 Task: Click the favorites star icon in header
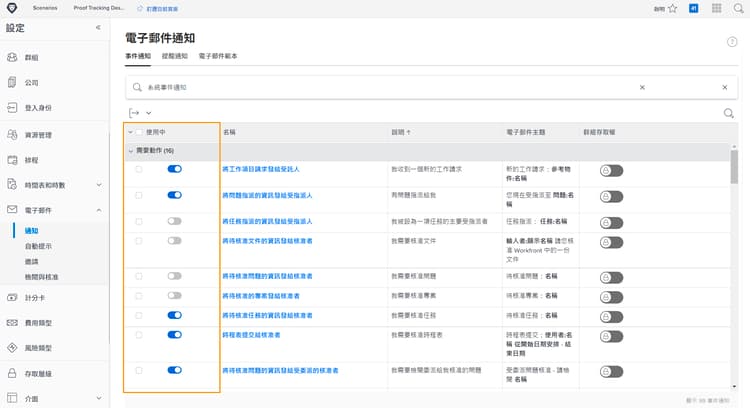tap(673, 8)
